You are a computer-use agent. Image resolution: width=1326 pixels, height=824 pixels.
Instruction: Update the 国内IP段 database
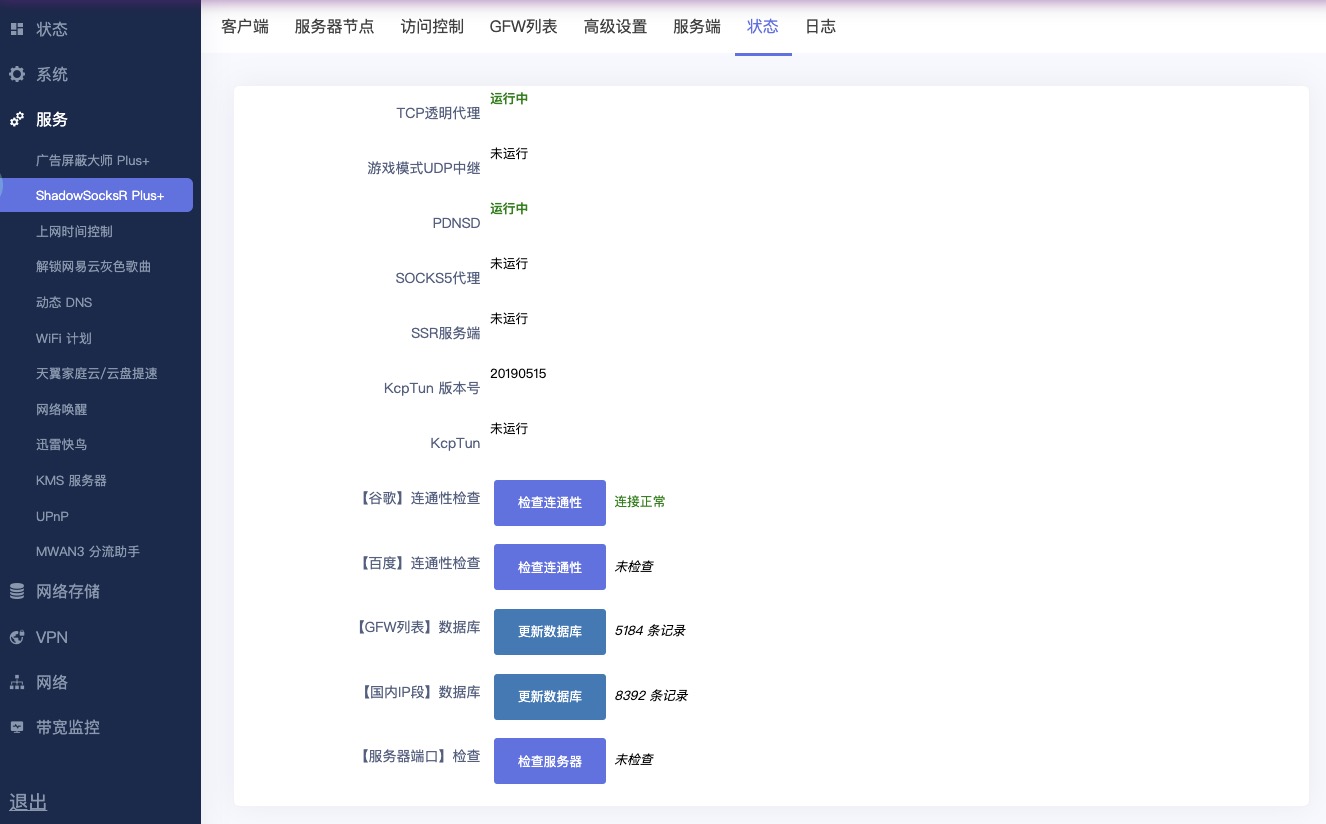(x=549, y=697)
